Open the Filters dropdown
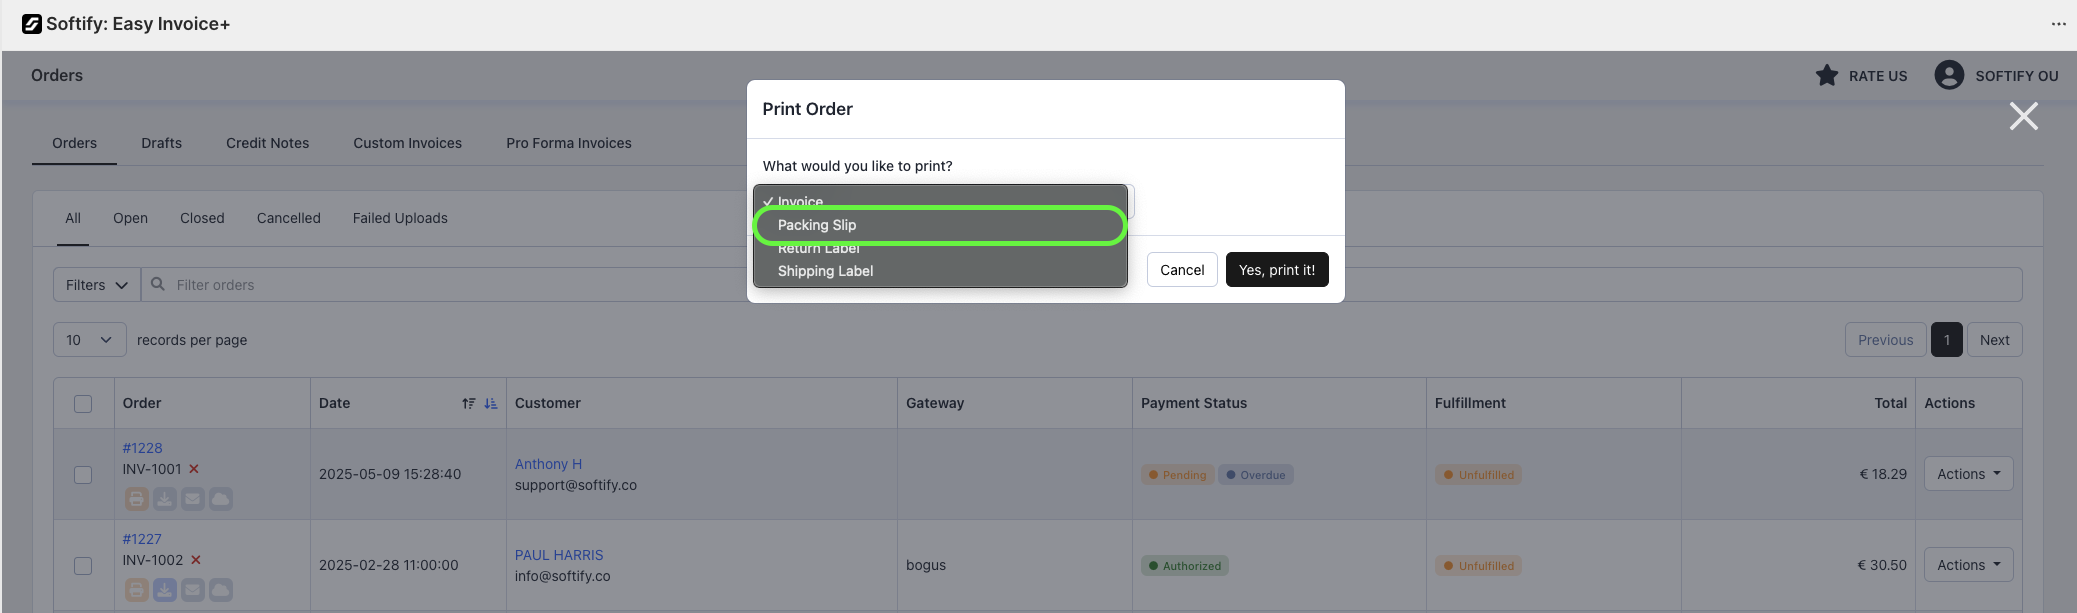2077x613 pixels. tap(97, 285)
